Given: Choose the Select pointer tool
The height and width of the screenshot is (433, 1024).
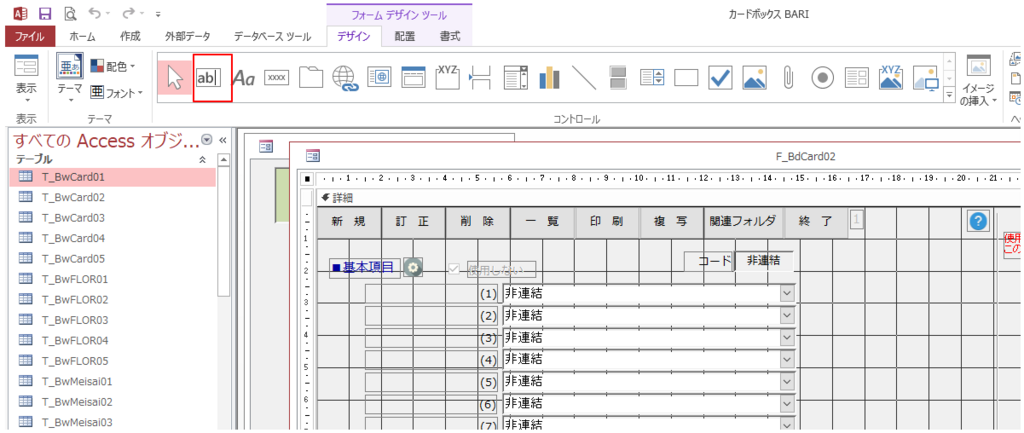Looking at the screenshot, I should coord(175,78).
